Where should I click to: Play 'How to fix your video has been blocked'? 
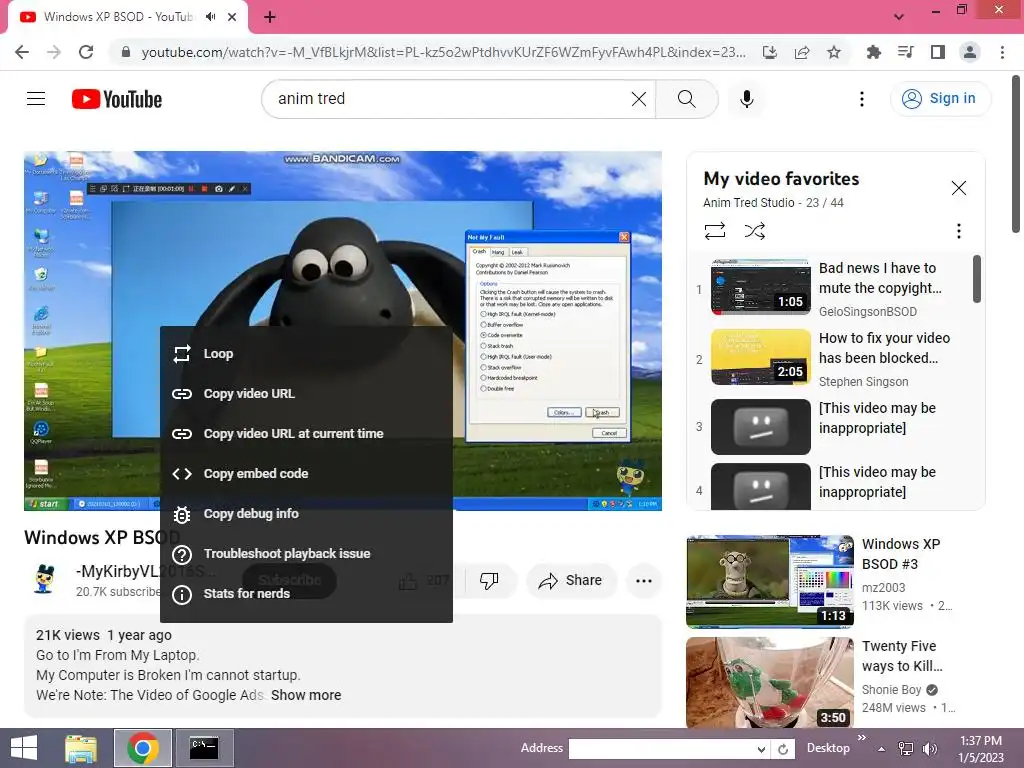pos(760,357)
